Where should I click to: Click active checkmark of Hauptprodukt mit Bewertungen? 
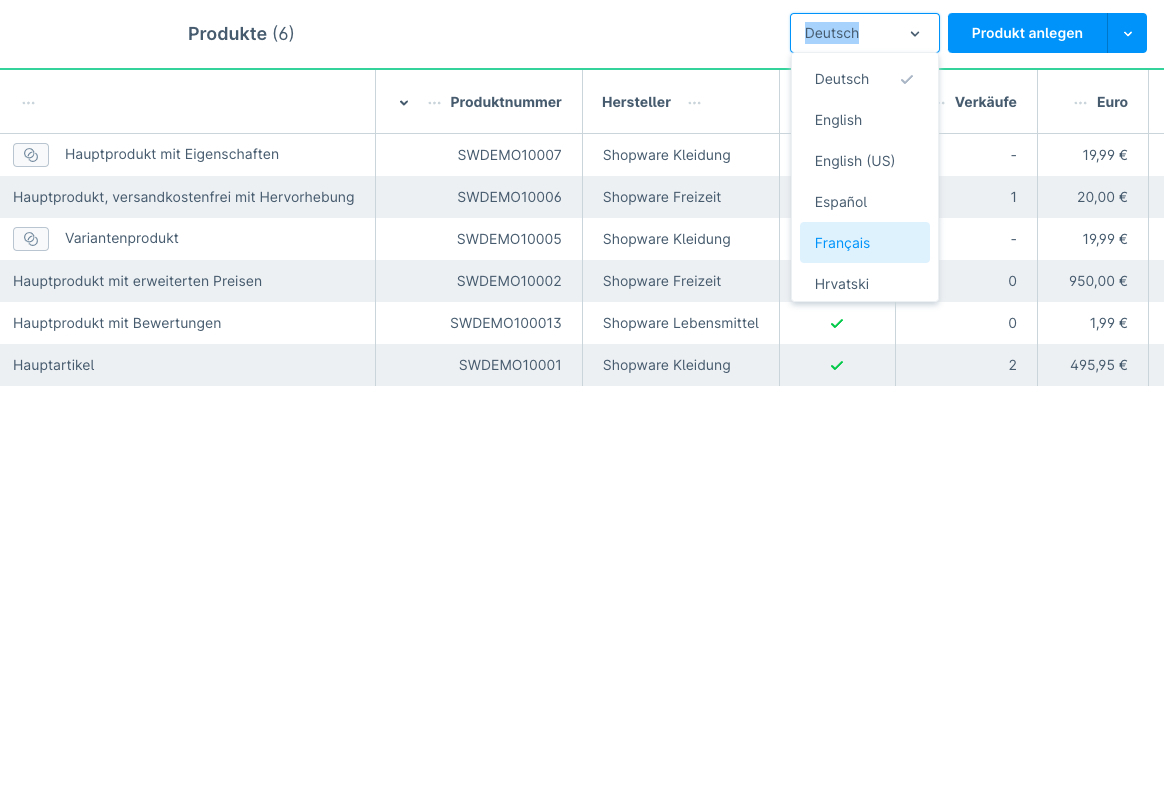pos(837,324)
